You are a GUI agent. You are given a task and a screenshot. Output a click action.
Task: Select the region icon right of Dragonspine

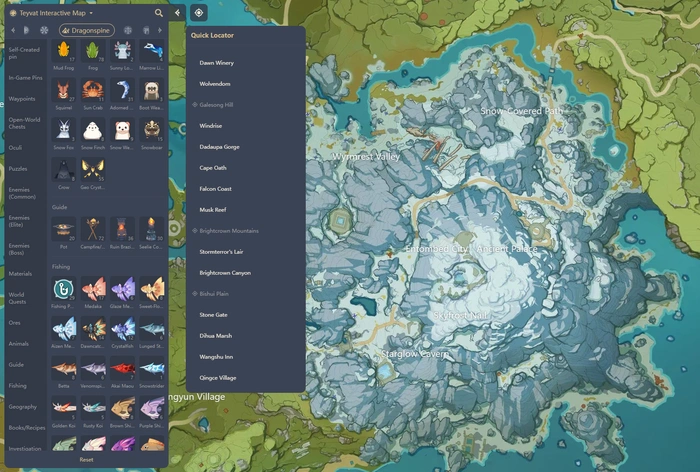[128, 30]
